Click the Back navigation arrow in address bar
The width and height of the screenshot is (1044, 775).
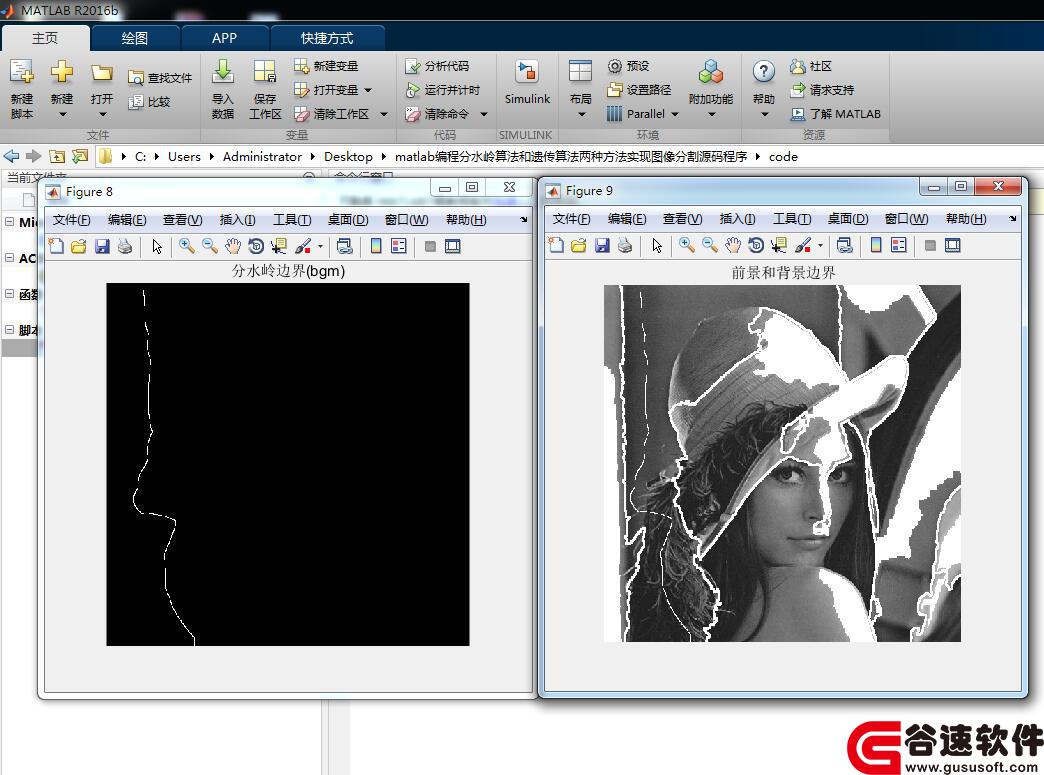[x=11, y=156]
